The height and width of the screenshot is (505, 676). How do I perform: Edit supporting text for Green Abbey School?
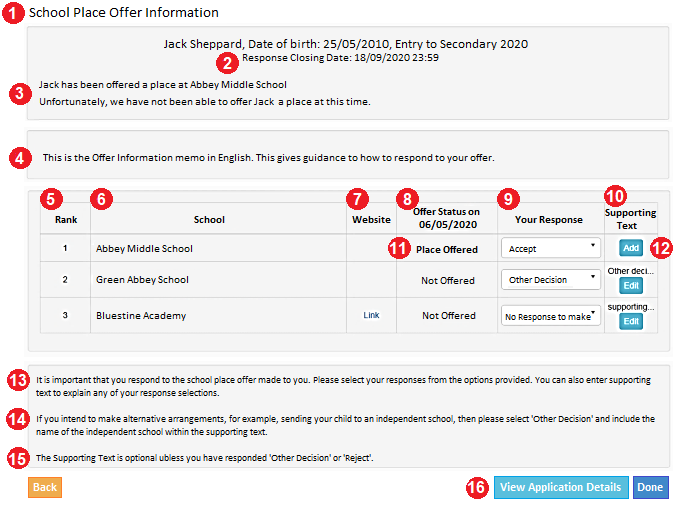[631, 285]
